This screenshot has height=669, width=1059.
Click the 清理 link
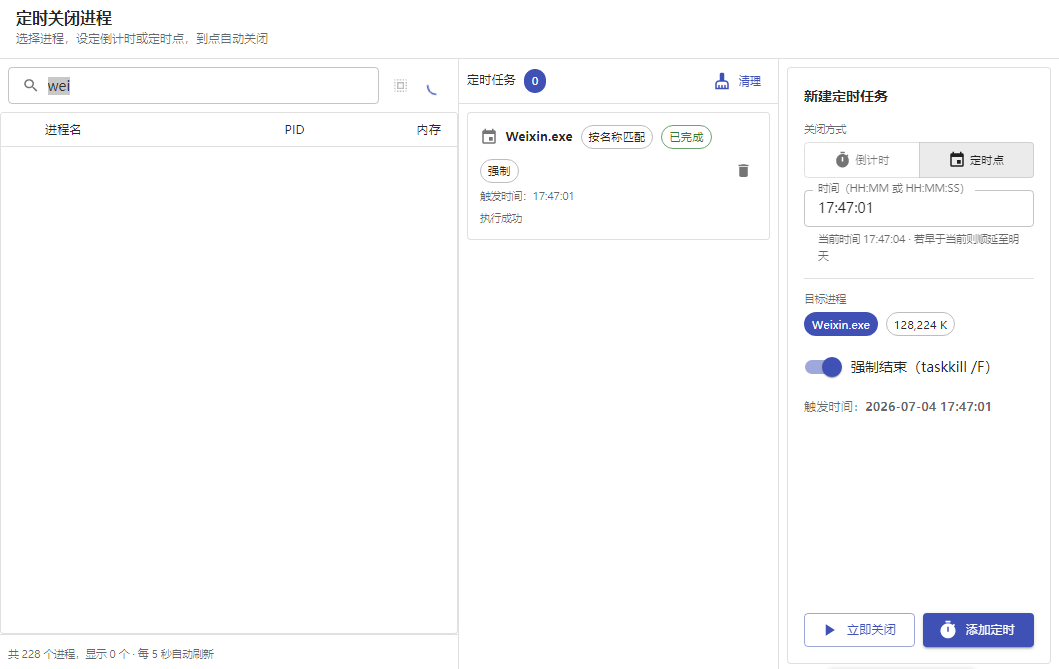749,81
